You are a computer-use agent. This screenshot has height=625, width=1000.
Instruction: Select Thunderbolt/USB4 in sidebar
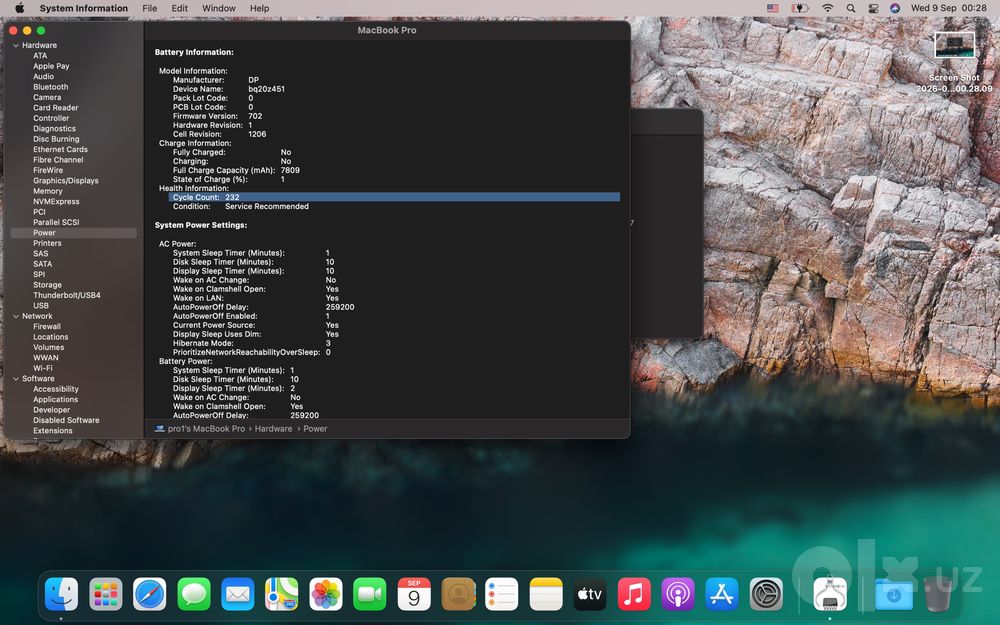pos(66,295)
